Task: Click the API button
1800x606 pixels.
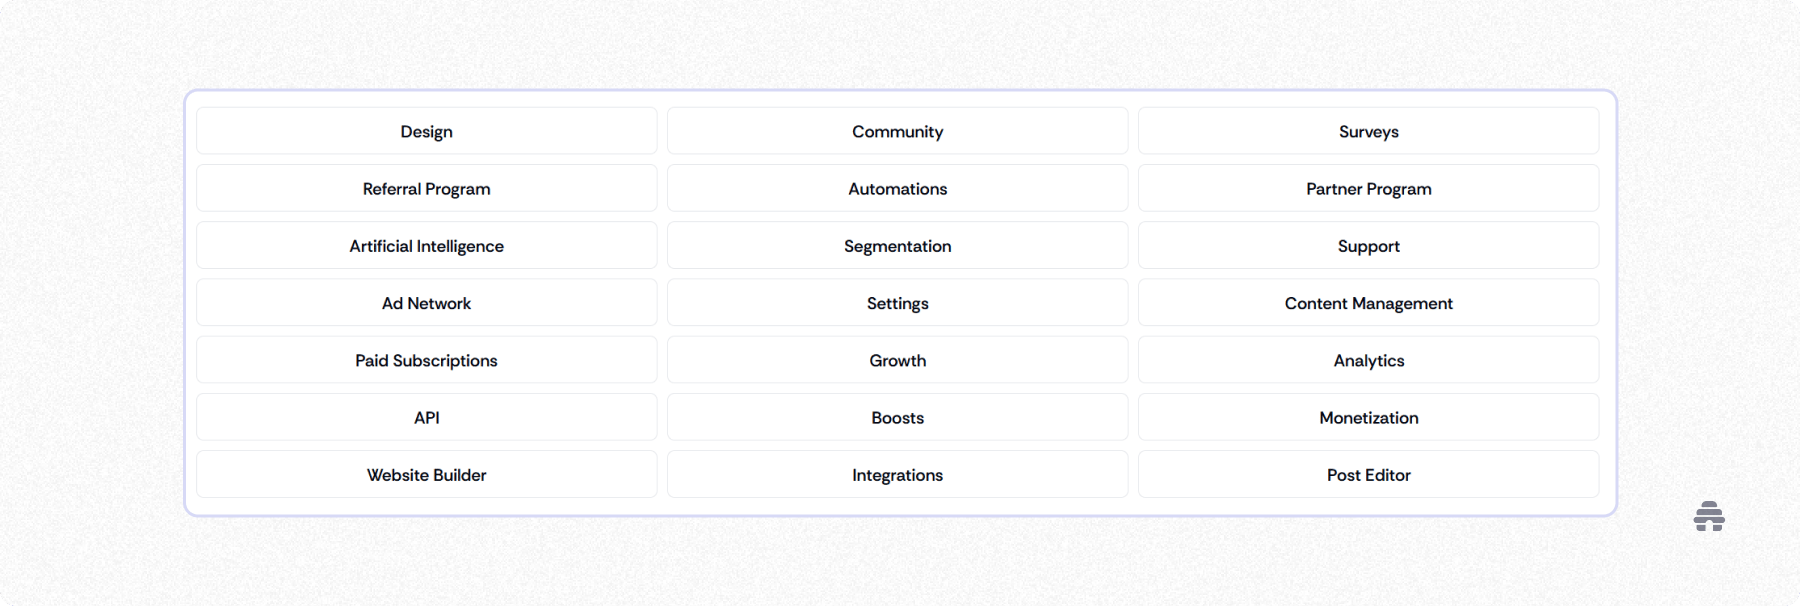Action: 426,417
